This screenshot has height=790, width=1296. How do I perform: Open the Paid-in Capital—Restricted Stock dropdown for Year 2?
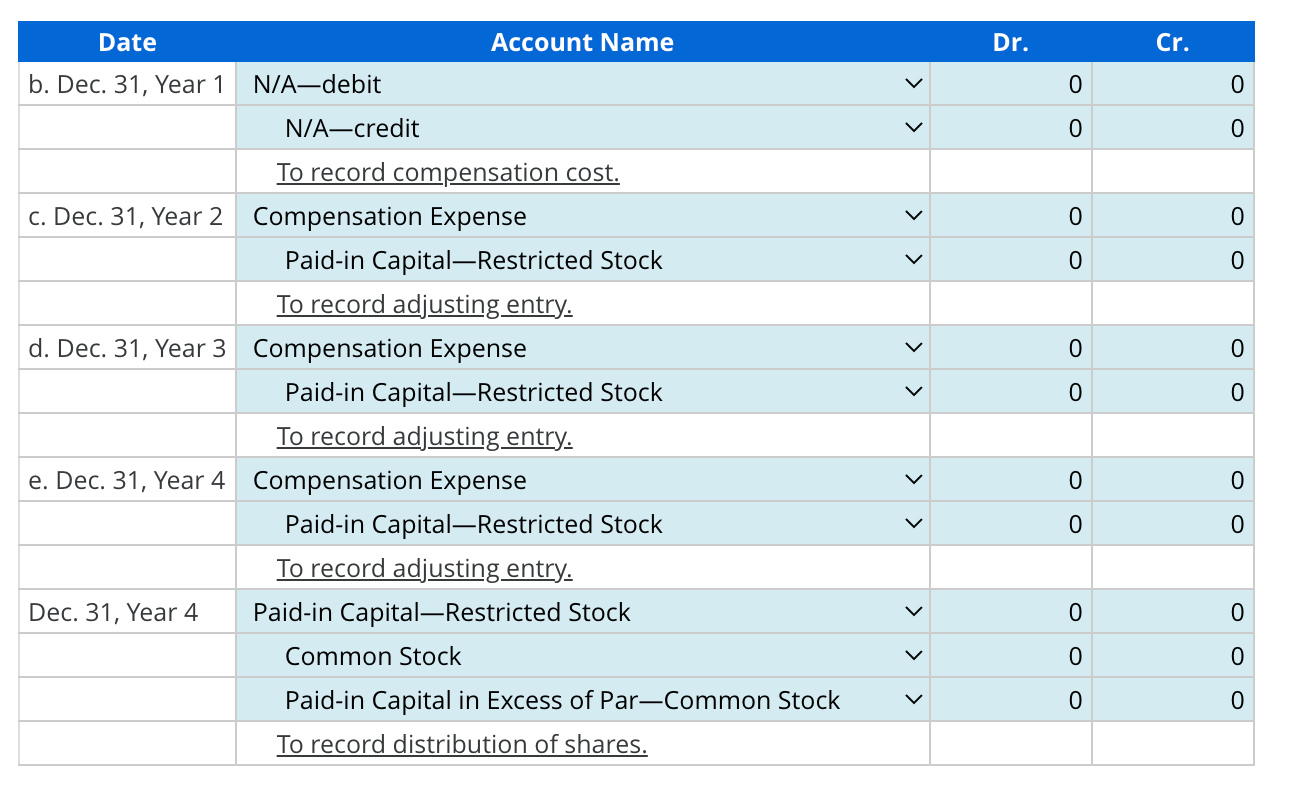(913, 259)
